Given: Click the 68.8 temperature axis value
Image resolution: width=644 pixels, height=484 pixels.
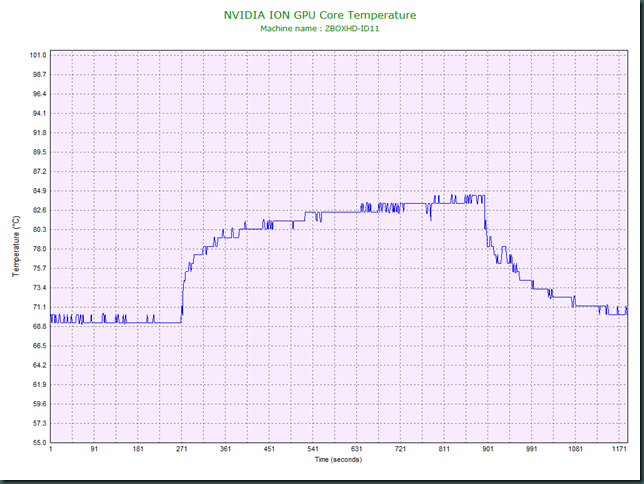Looking at the screenshot, I should (x=39, y=326).
